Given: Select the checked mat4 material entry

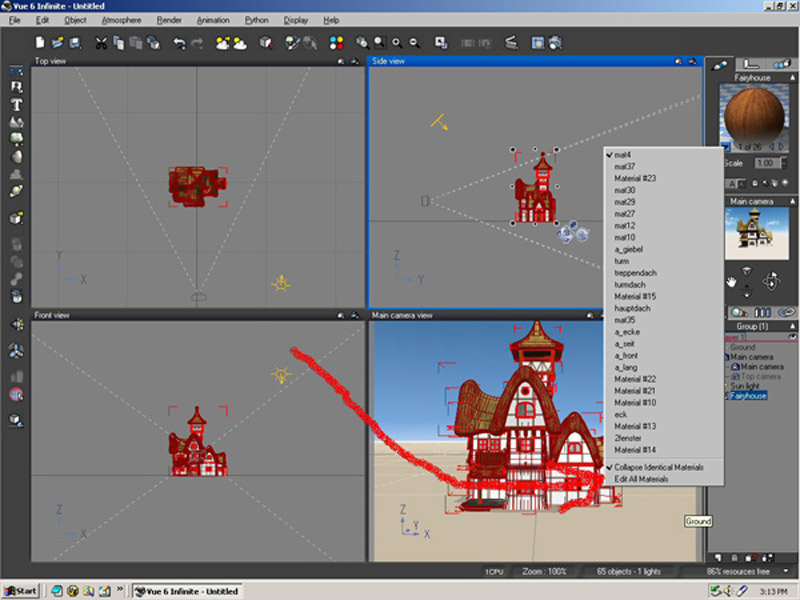Looking at the screenshot, I should pyautogui.click(x=623, y=155).
